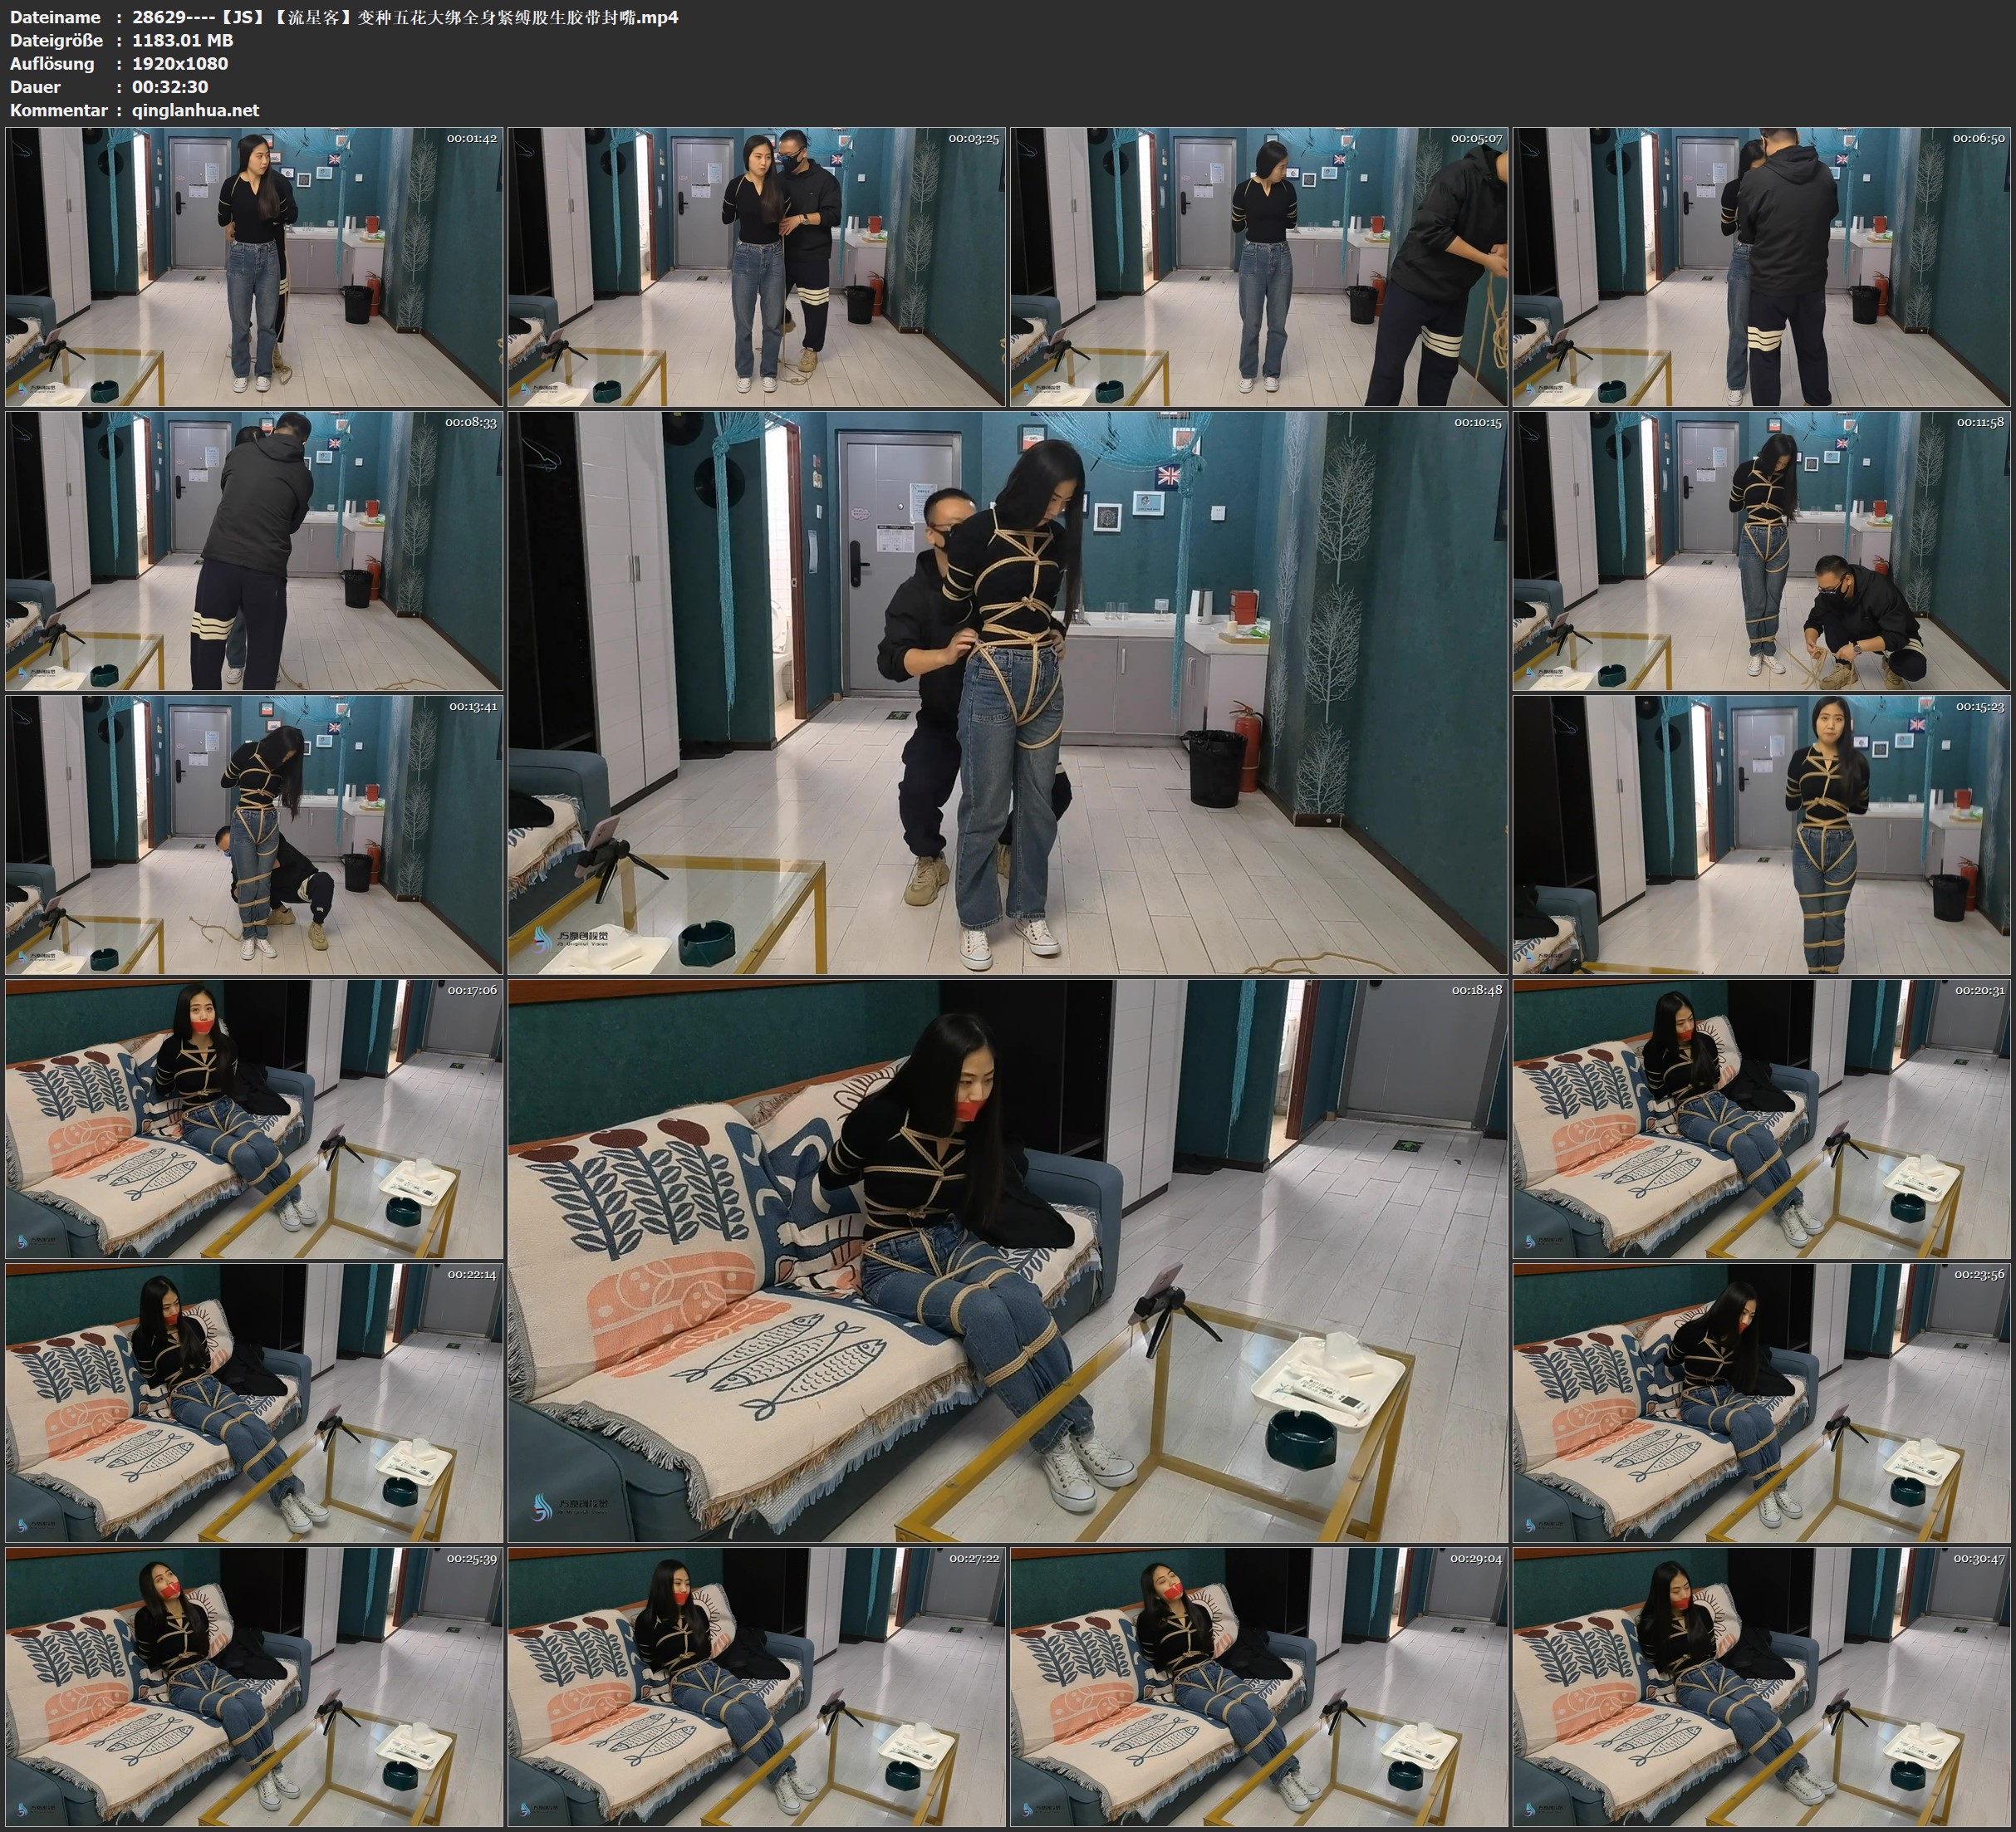Select the large 00:18:48 preview frame
This screenshot has height=1832, width=2016.
pos(1007,1260)
